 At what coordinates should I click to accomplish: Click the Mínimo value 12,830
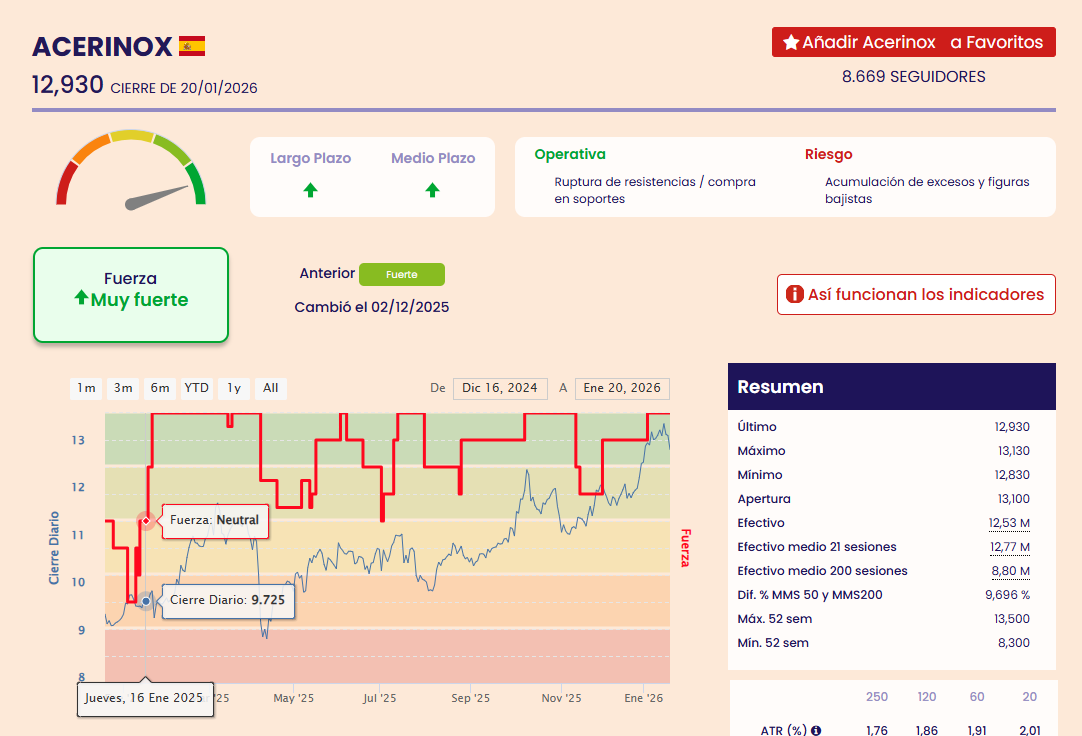(1012, 475)
